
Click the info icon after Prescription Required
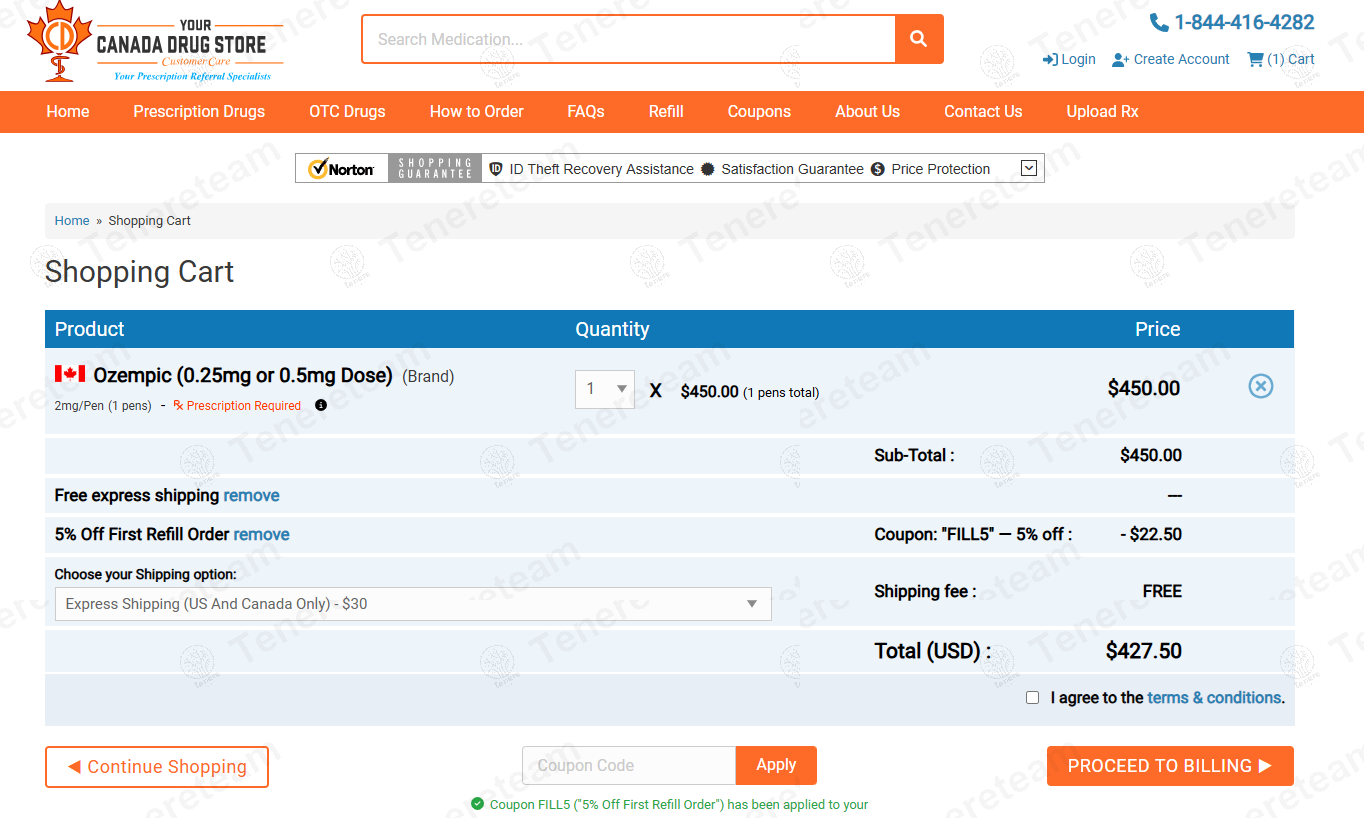click(321, 405)
